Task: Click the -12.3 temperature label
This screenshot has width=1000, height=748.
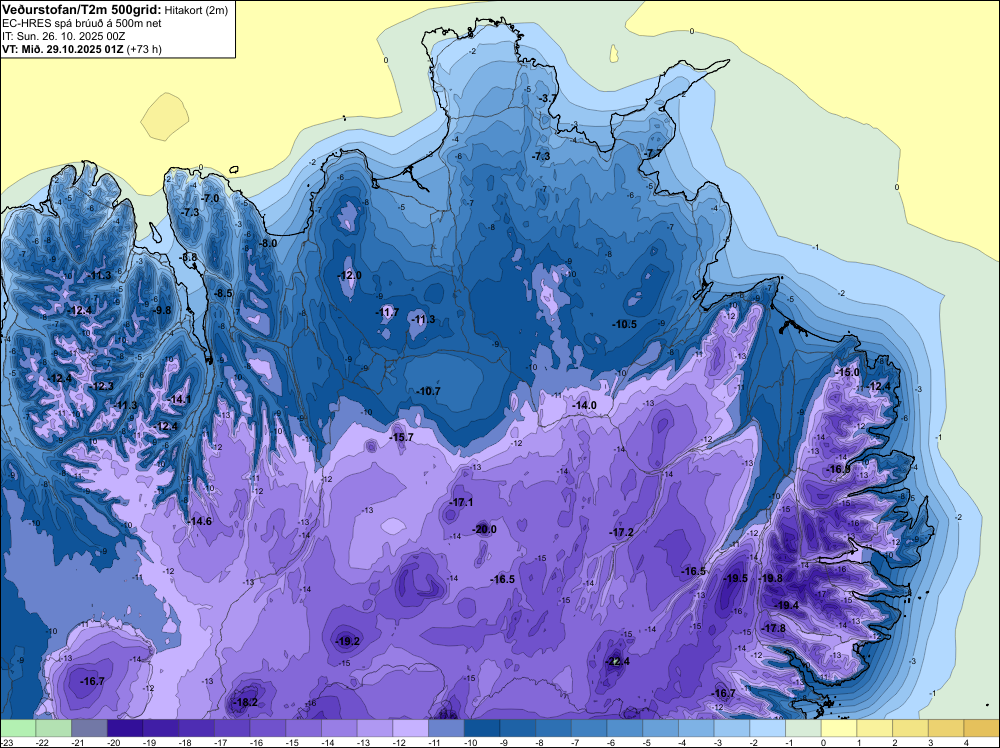Action: tap(101, 386)
